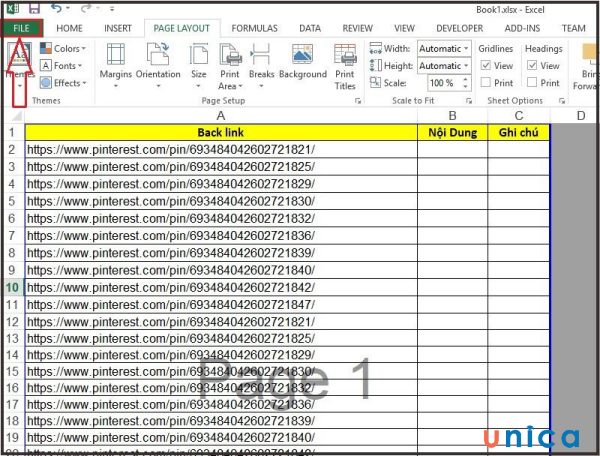This screenshot has height=456, width=600.
Task: Click the Excel application icon
Action: [x=13, y=8]
